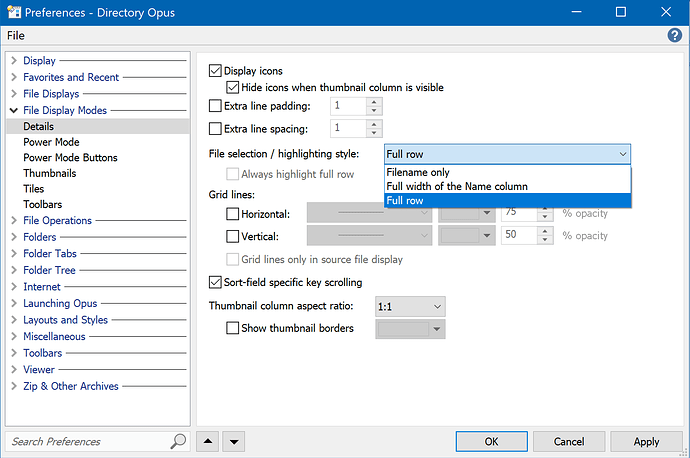Collapse the File Display Modes category
Image resolution: width=690 pixels, height=458 pixels.
point(14,110)
